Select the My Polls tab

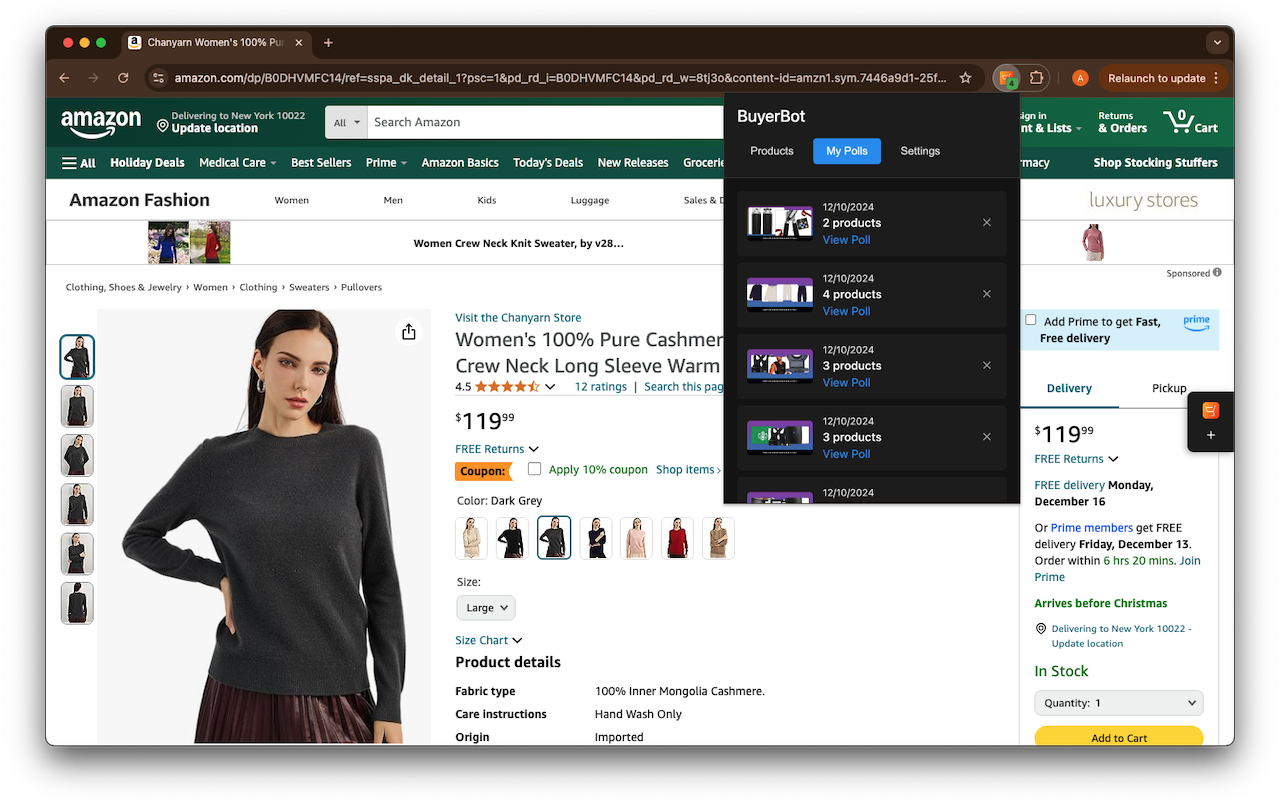pos(847,151)
